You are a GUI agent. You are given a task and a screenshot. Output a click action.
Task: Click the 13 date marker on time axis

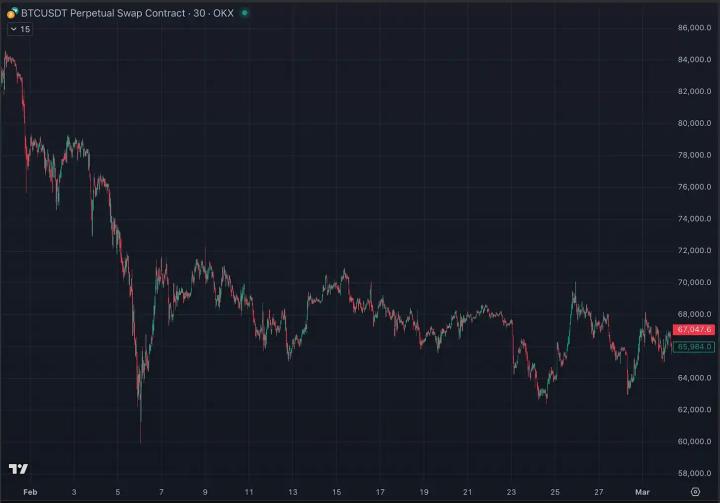pos(293,492)
